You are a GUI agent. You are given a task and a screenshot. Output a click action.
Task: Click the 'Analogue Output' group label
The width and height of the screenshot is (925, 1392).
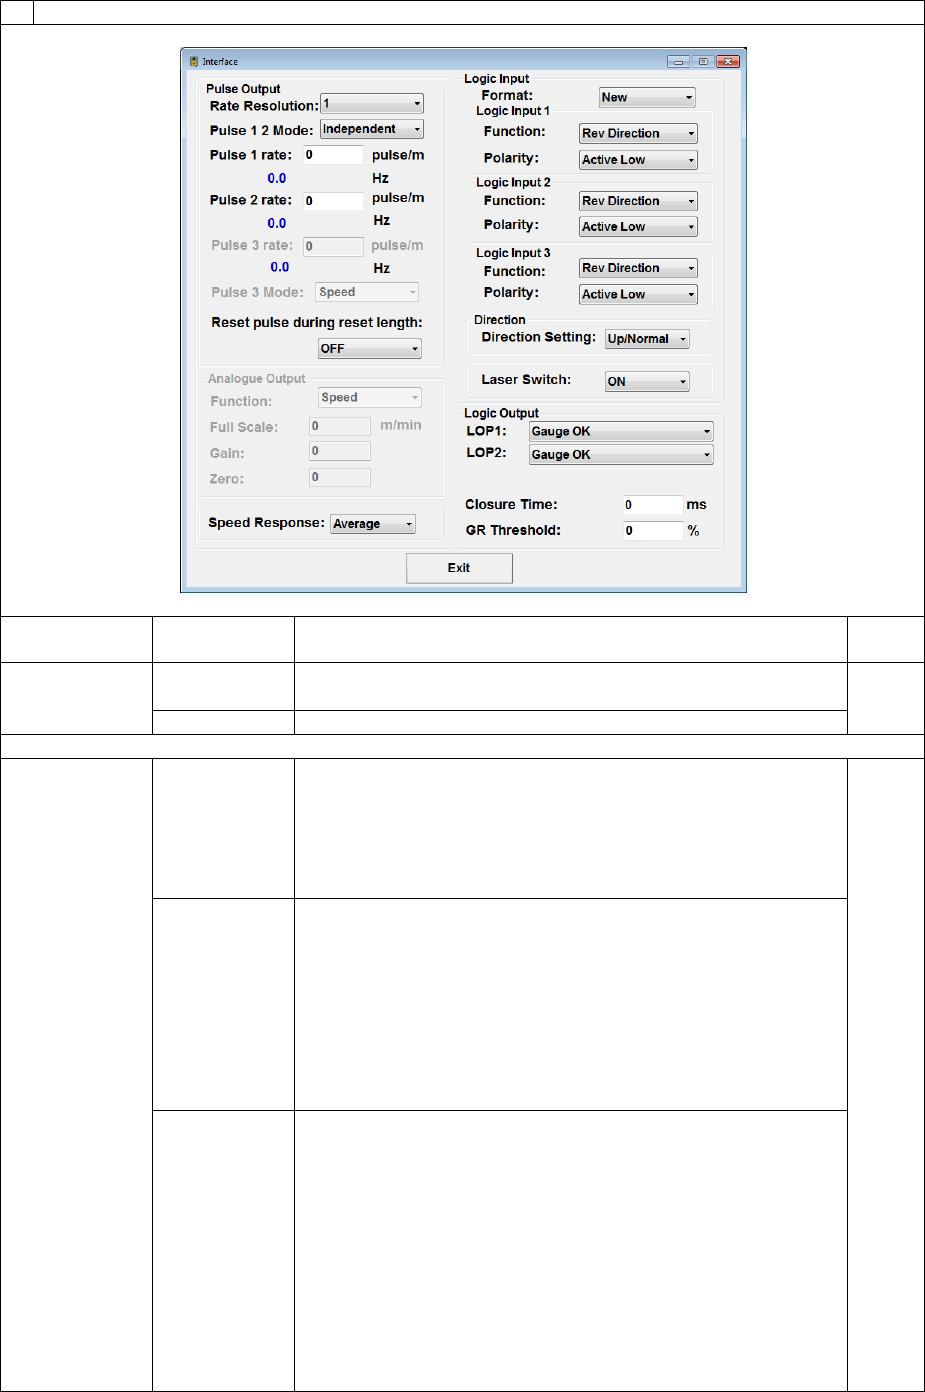(x=257, y=379)
